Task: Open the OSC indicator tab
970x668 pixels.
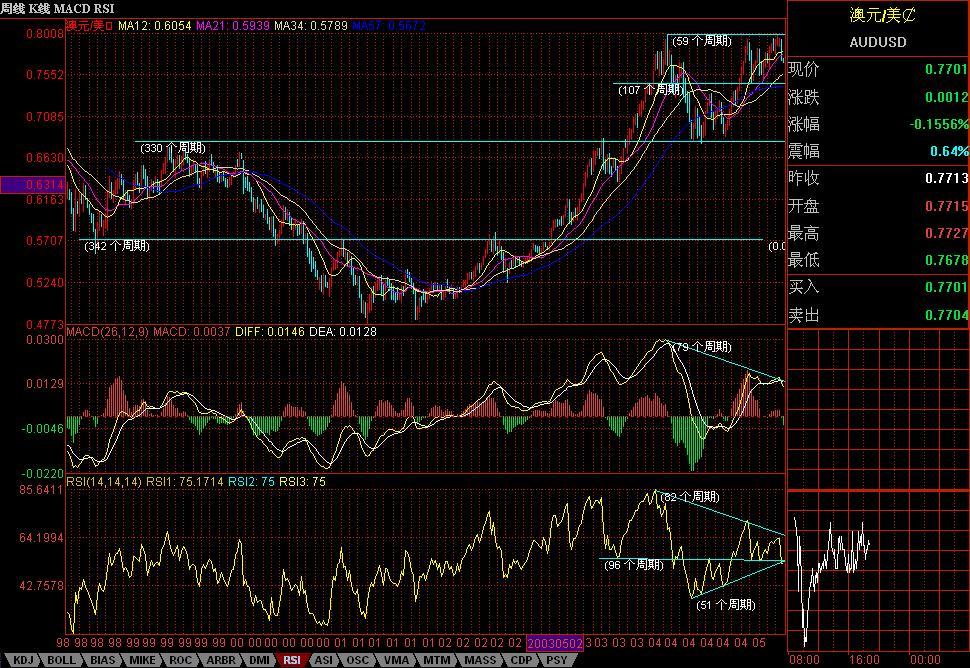Action: [x=358, y=660]
